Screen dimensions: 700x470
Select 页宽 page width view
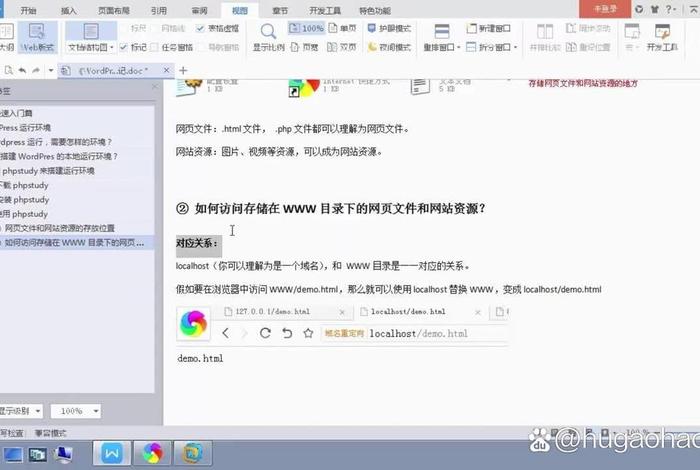coord(304,47)
